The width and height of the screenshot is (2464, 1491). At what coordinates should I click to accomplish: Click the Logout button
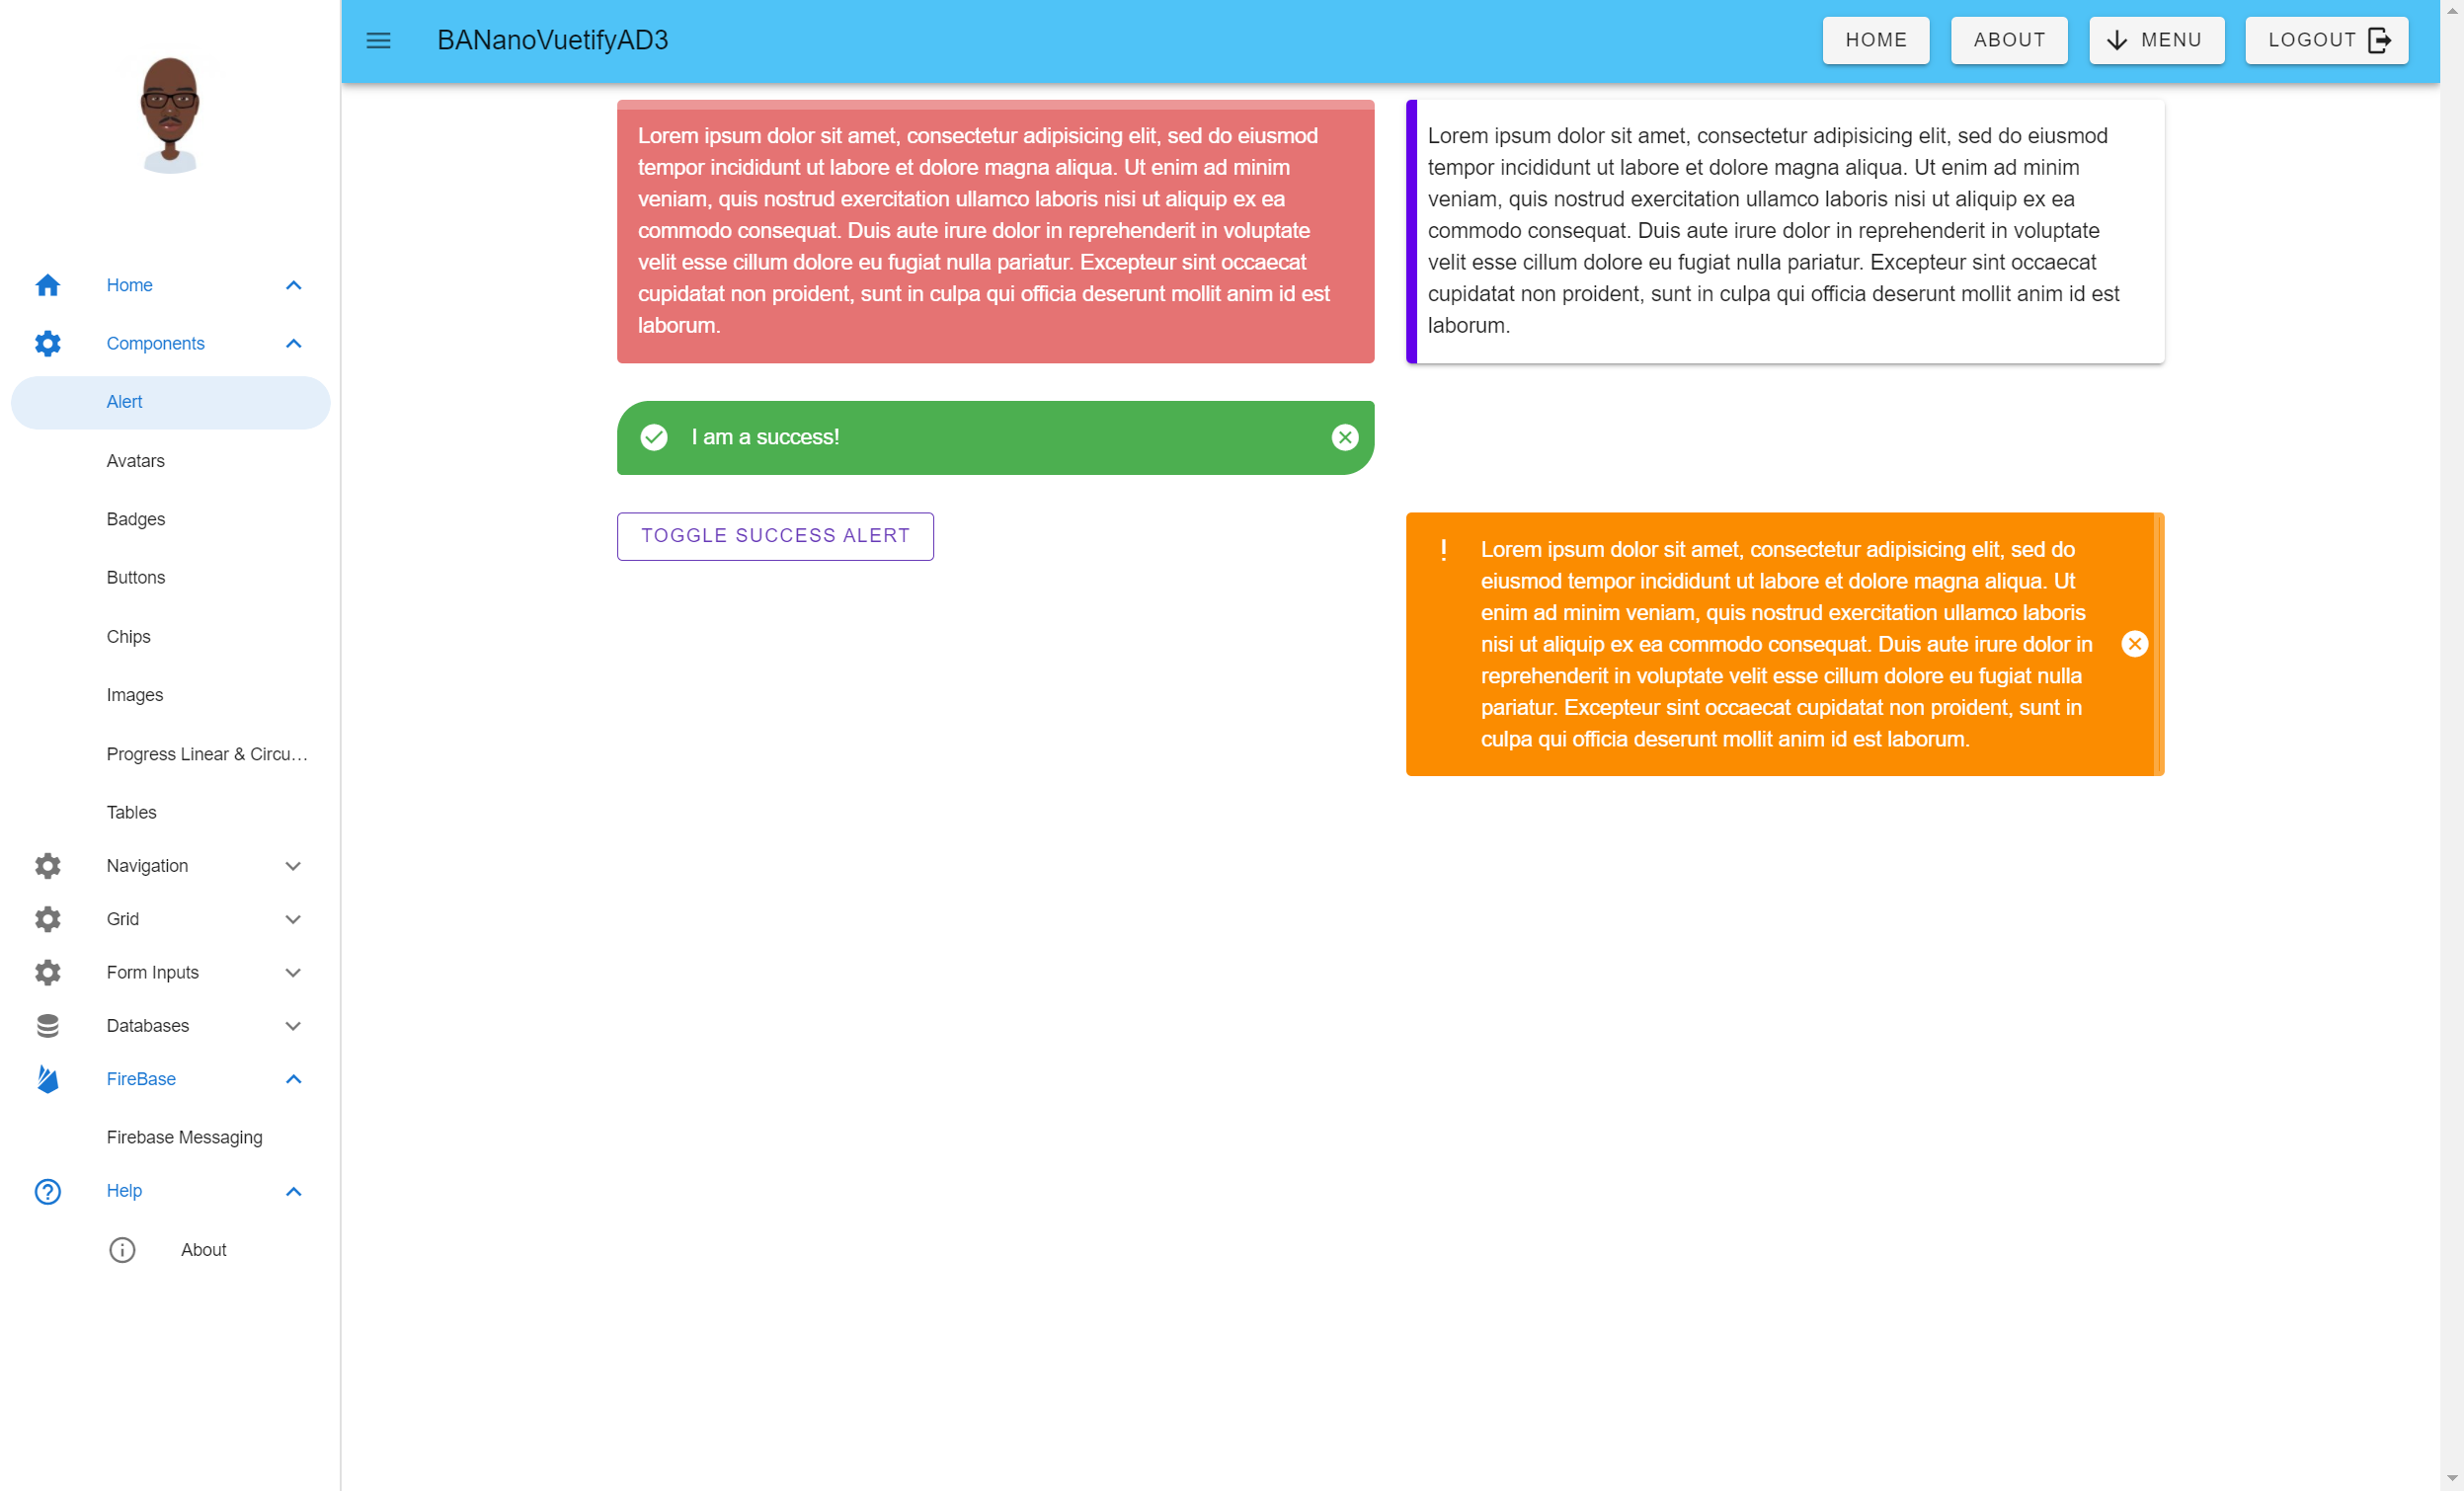[x=2326, y=41]
